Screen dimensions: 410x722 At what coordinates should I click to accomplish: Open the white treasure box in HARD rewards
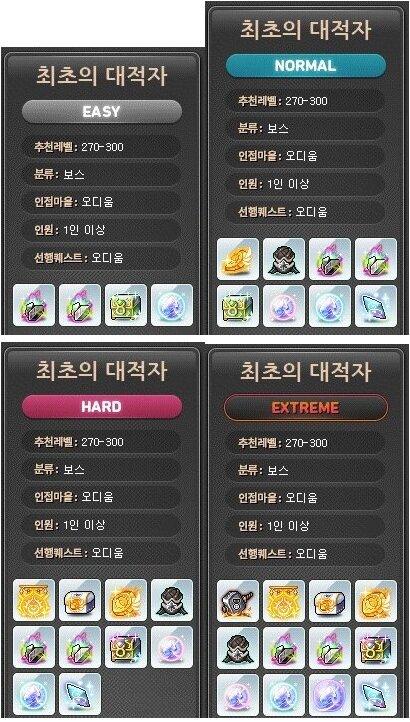(x=80, y=600)
